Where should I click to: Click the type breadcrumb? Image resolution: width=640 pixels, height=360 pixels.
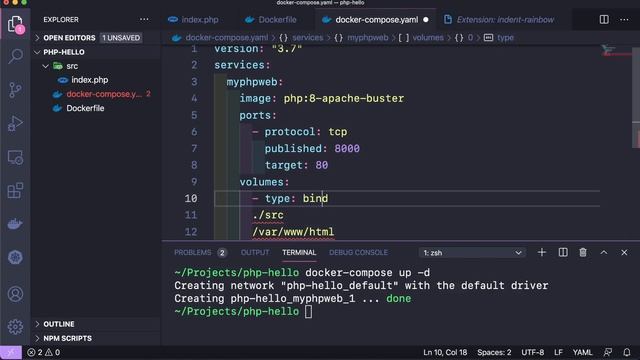coord(505,38)
